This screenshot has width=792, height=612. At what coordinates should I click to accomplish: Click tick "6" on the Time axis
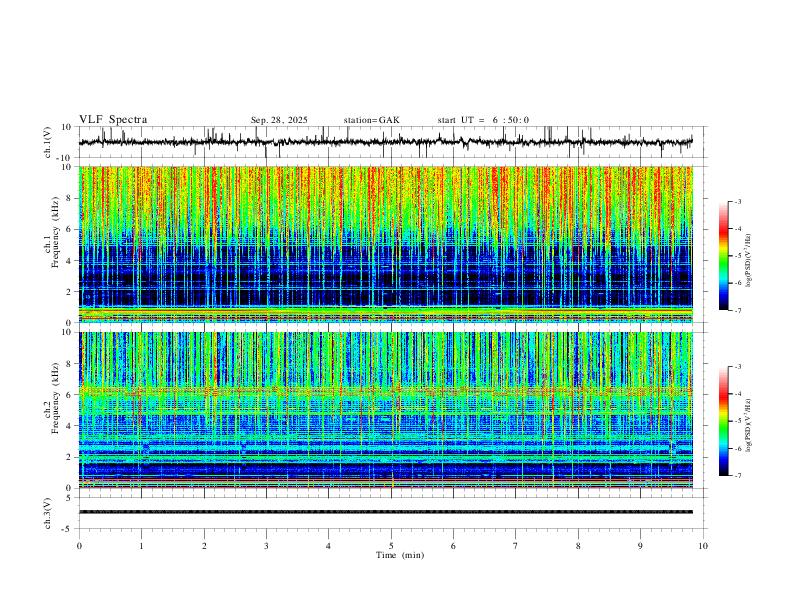[453, 546]
